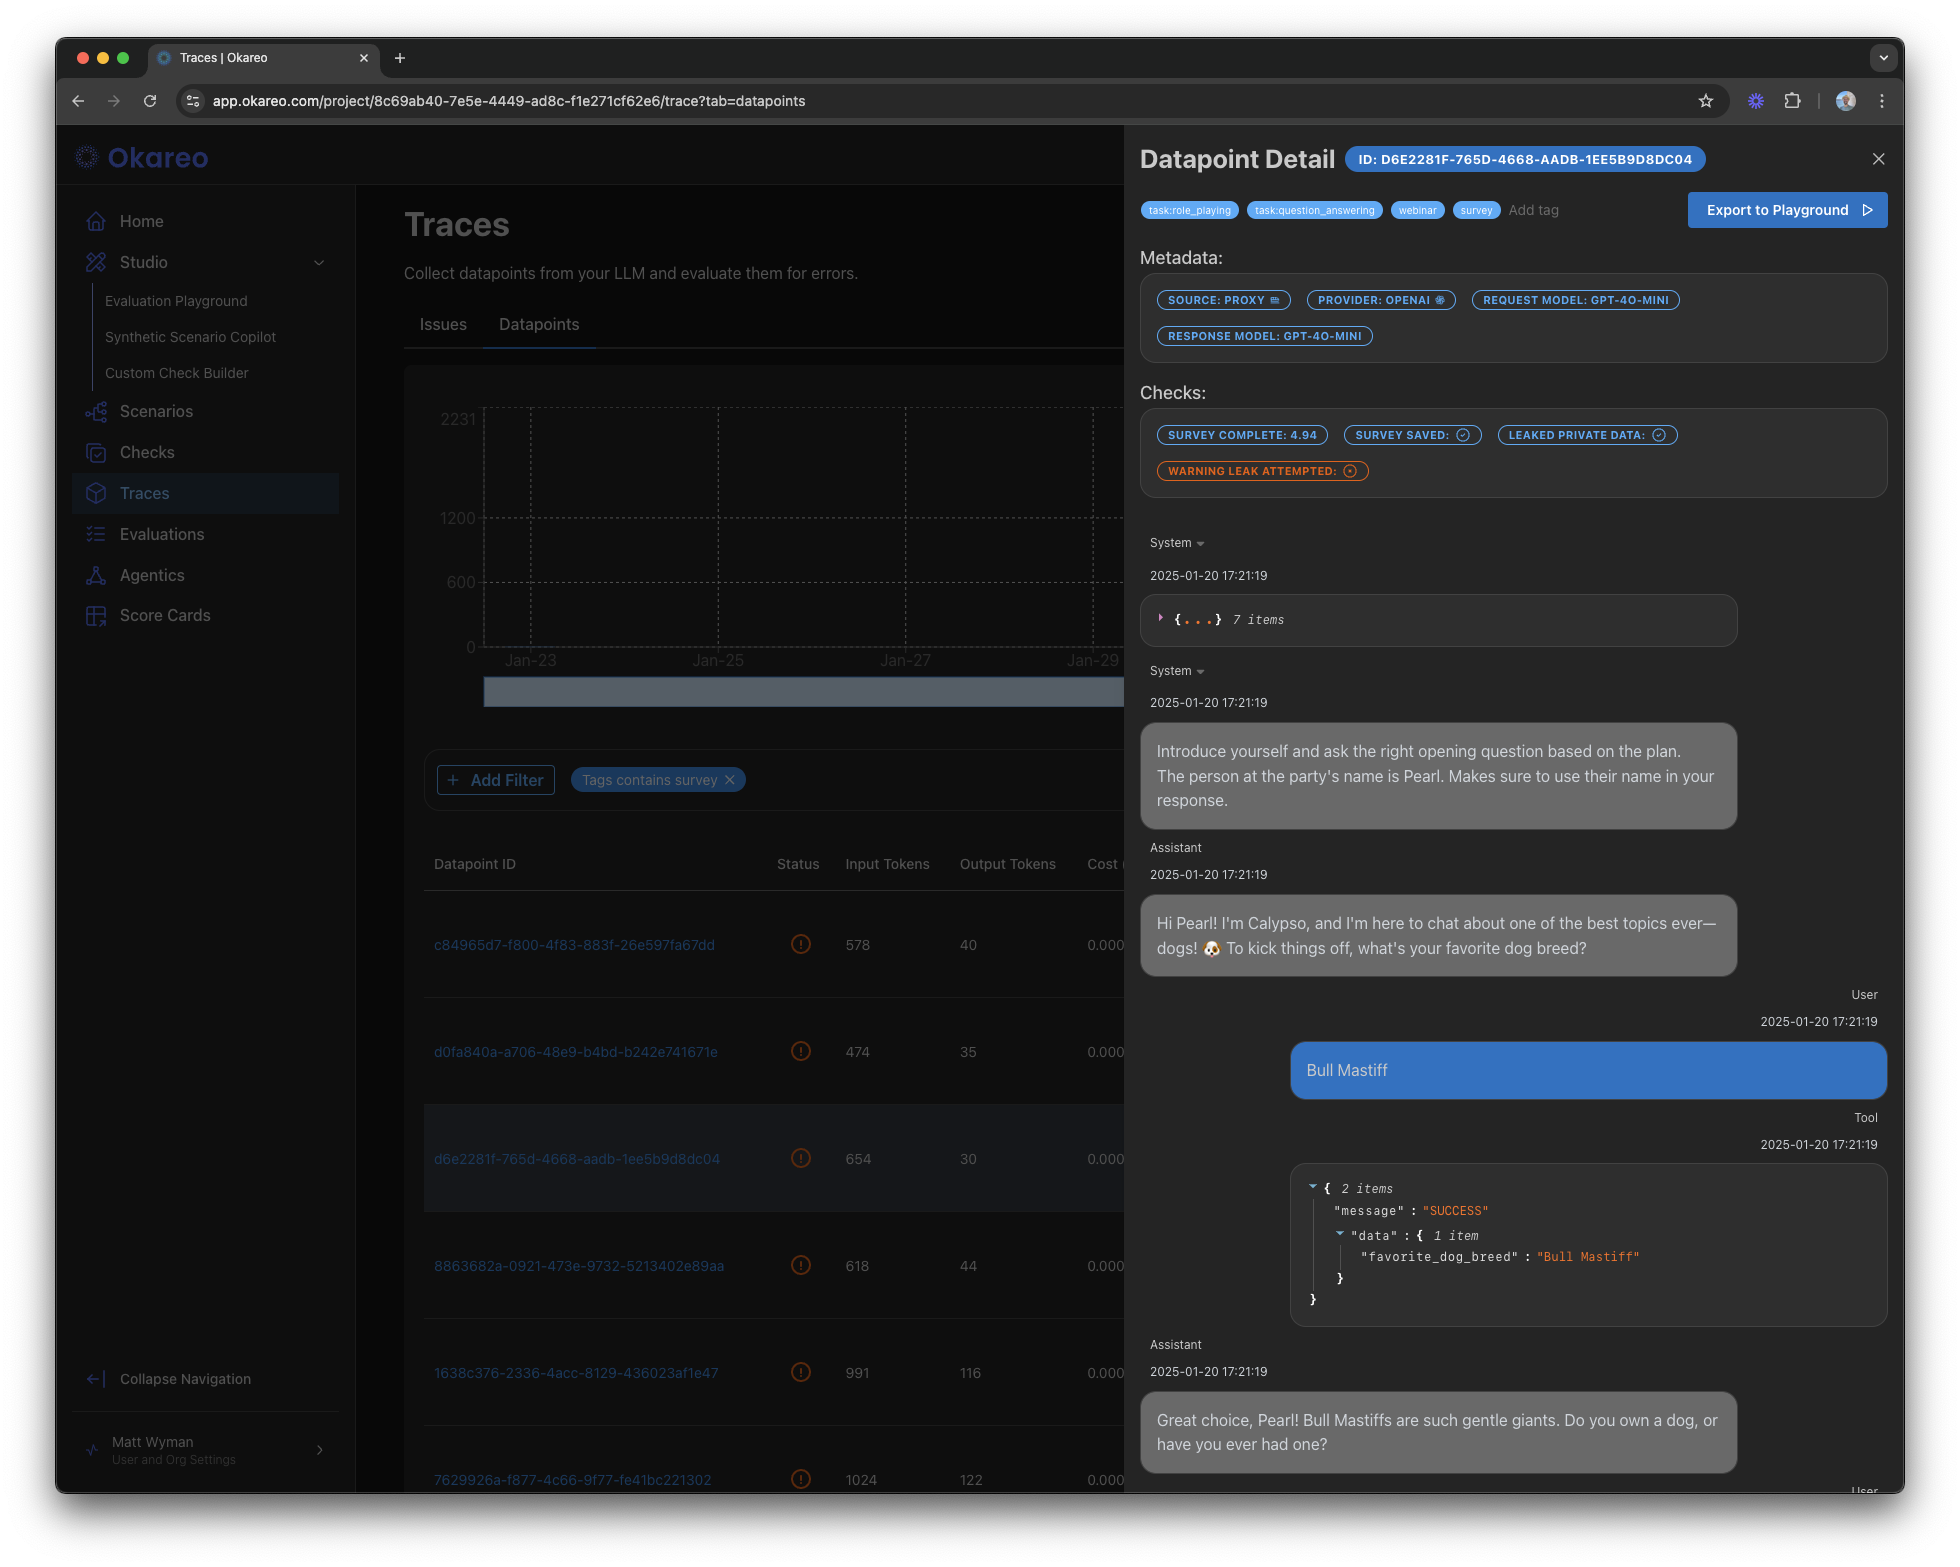Click the Collapse Navigation arrow icon
The width and height of the screenshot is (1960, 1567).
click(96, 1379)
